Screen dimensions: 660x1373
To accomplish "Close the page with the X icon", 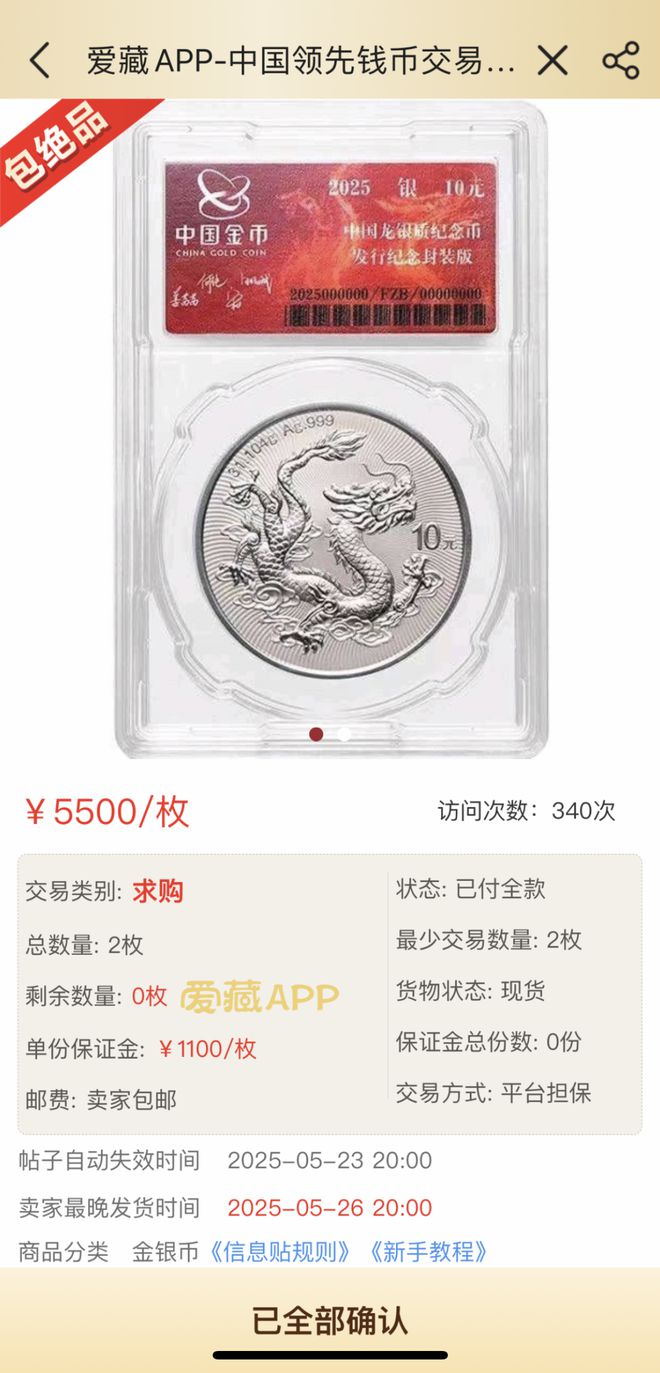I will point(553,61).
